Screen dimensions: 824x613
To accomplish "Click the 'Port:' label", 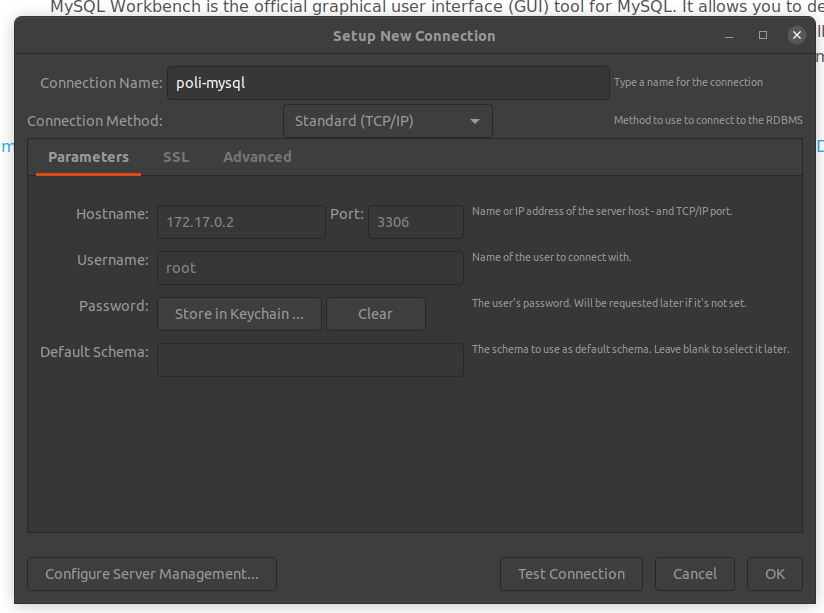I will (347, 214).
